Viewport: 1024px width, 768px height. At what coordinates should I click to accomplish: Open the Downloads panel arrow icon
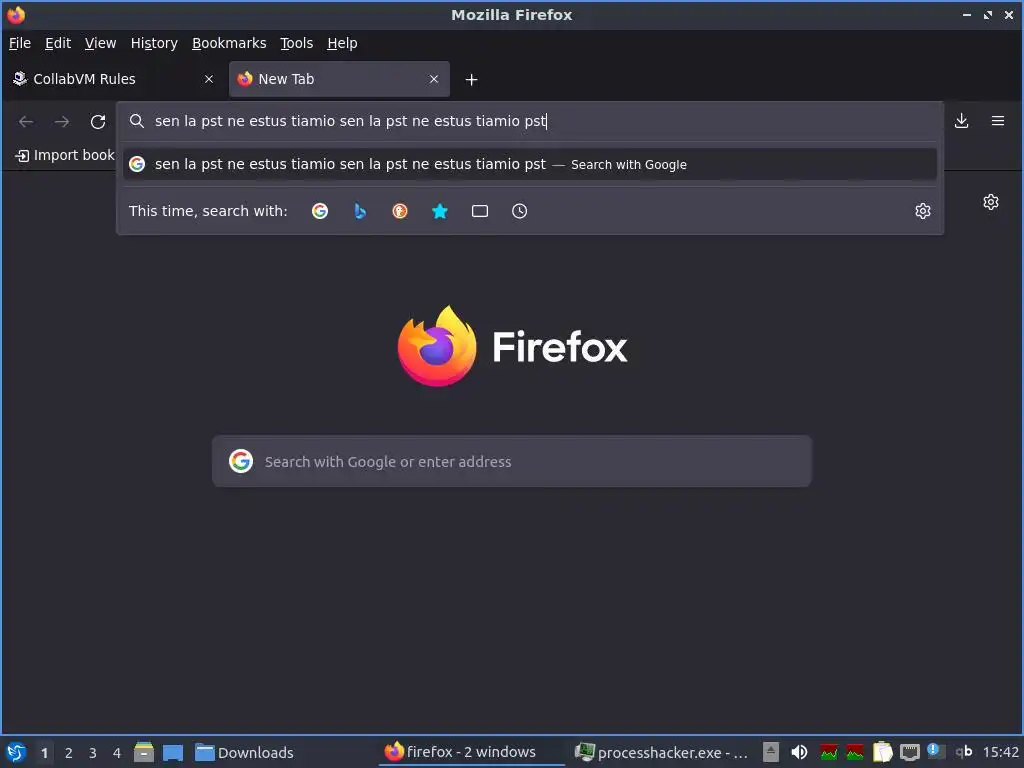coord(961,121)
